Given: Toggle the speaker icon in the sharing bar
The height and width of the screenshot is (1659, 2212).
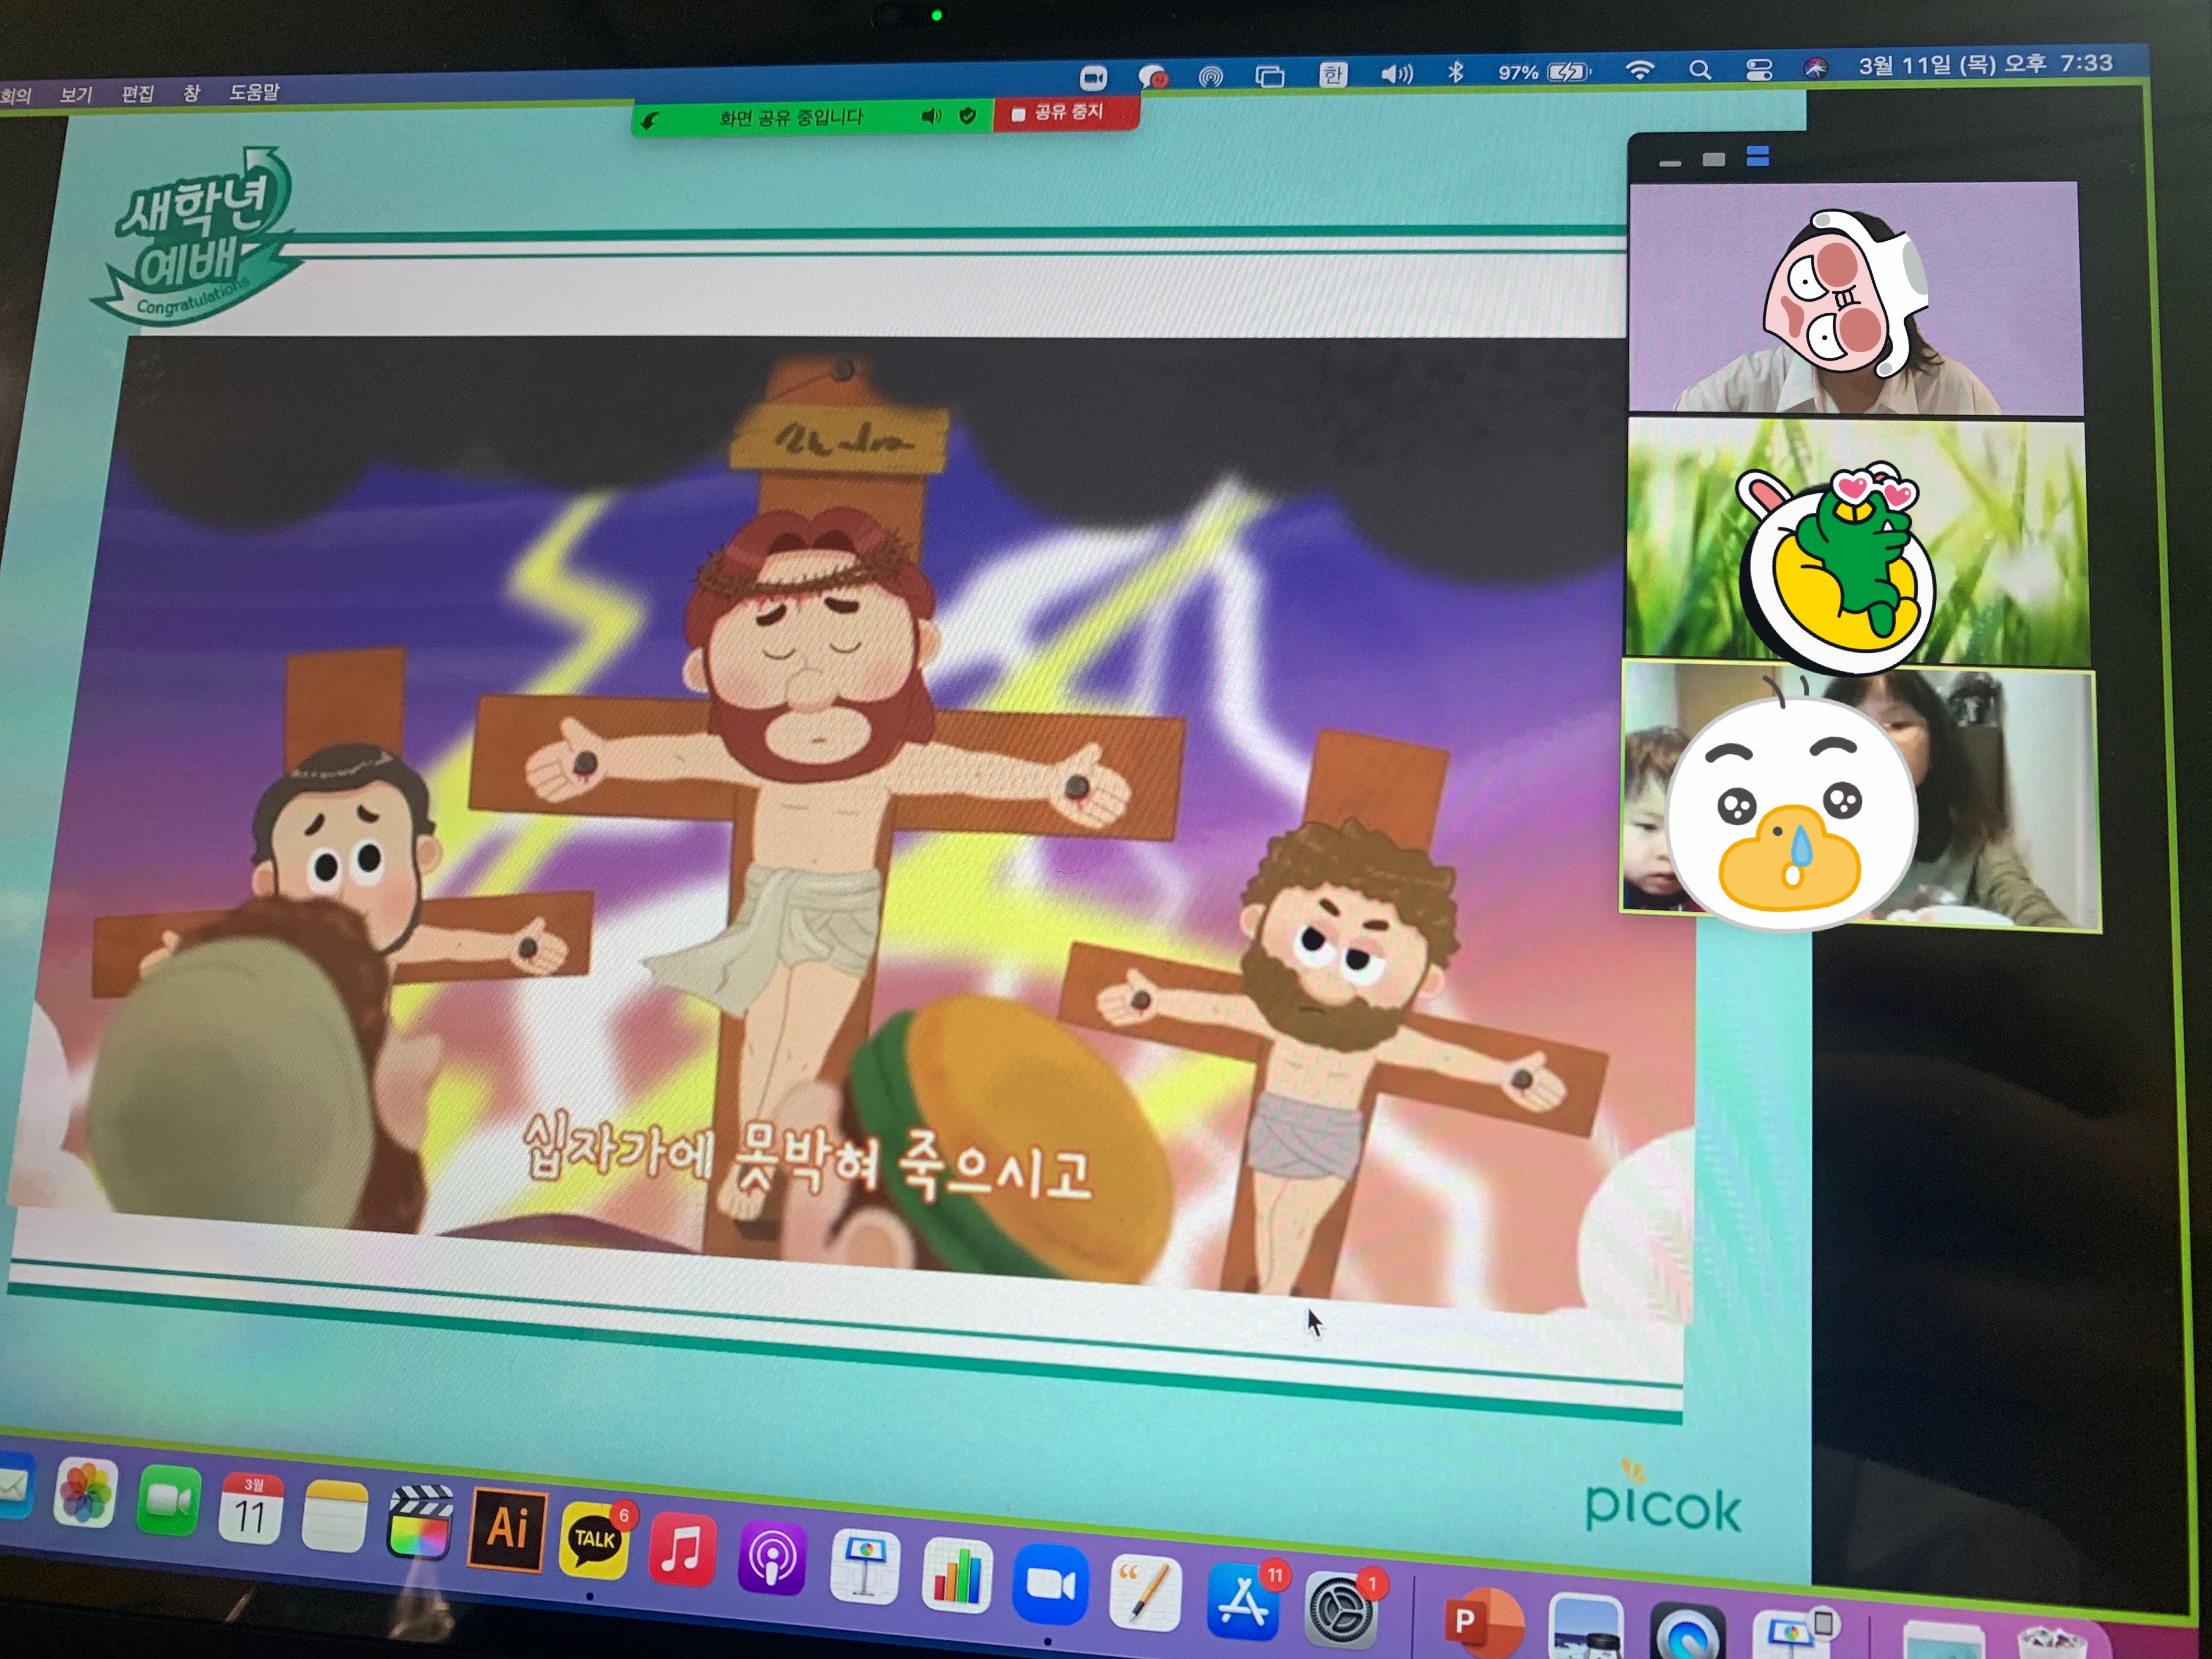Looking at the screenshot, I should point(931,116).
